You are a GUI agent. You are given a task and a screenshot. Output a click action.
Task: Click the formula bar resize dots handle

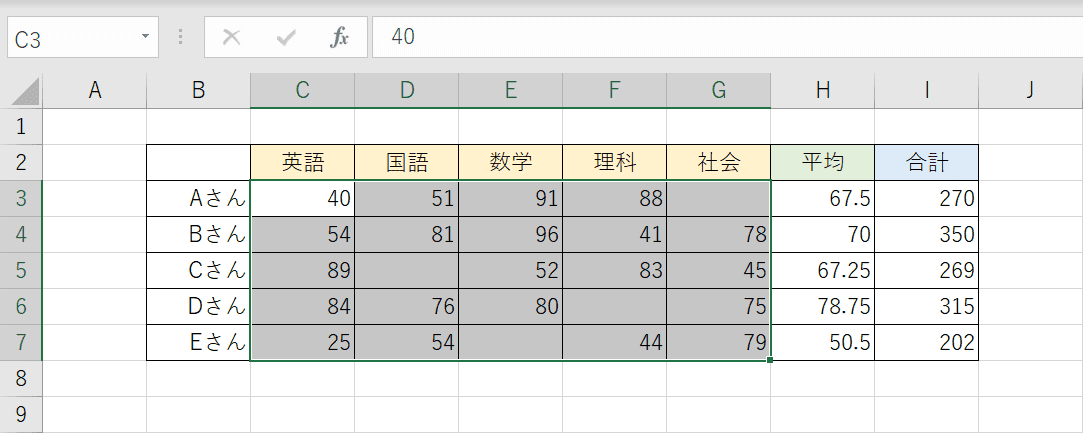click(x=181, y=37)
